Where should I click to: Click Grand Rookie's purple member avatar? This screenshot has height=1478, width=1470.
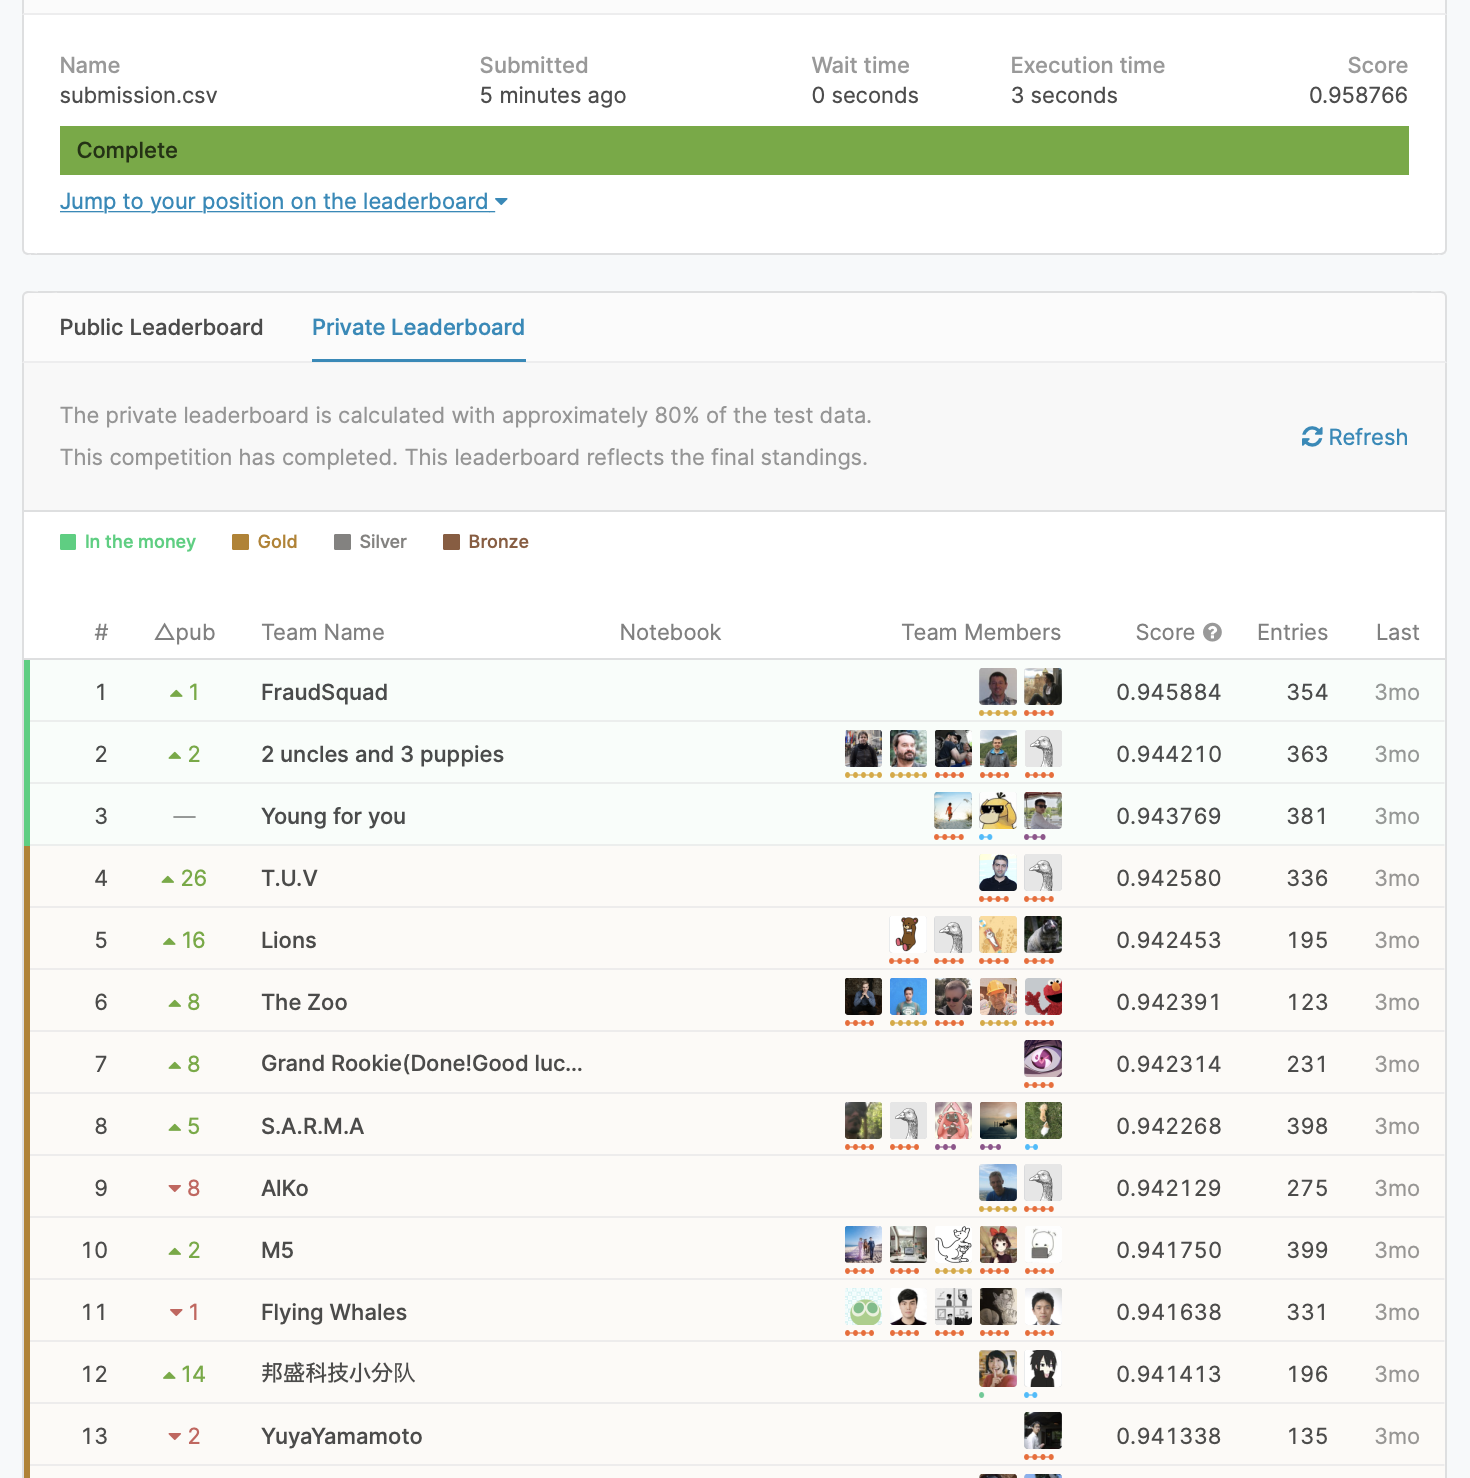click(1043, 1060)
